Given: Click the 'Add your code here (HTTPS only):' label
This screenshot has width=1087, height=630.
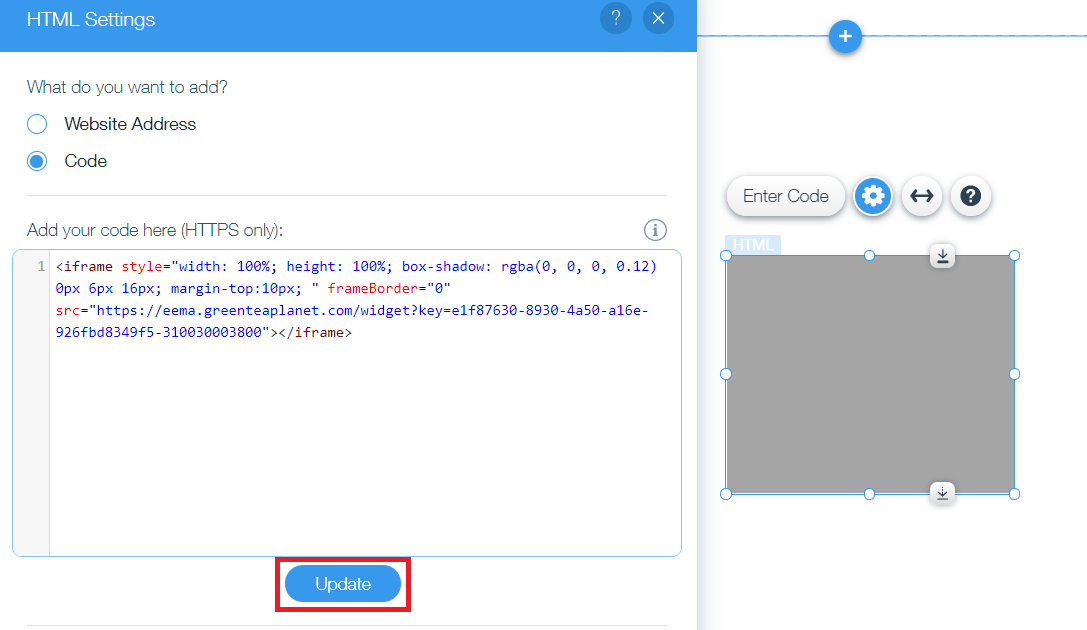Looking at the screenshot, I should pos(155,230).
